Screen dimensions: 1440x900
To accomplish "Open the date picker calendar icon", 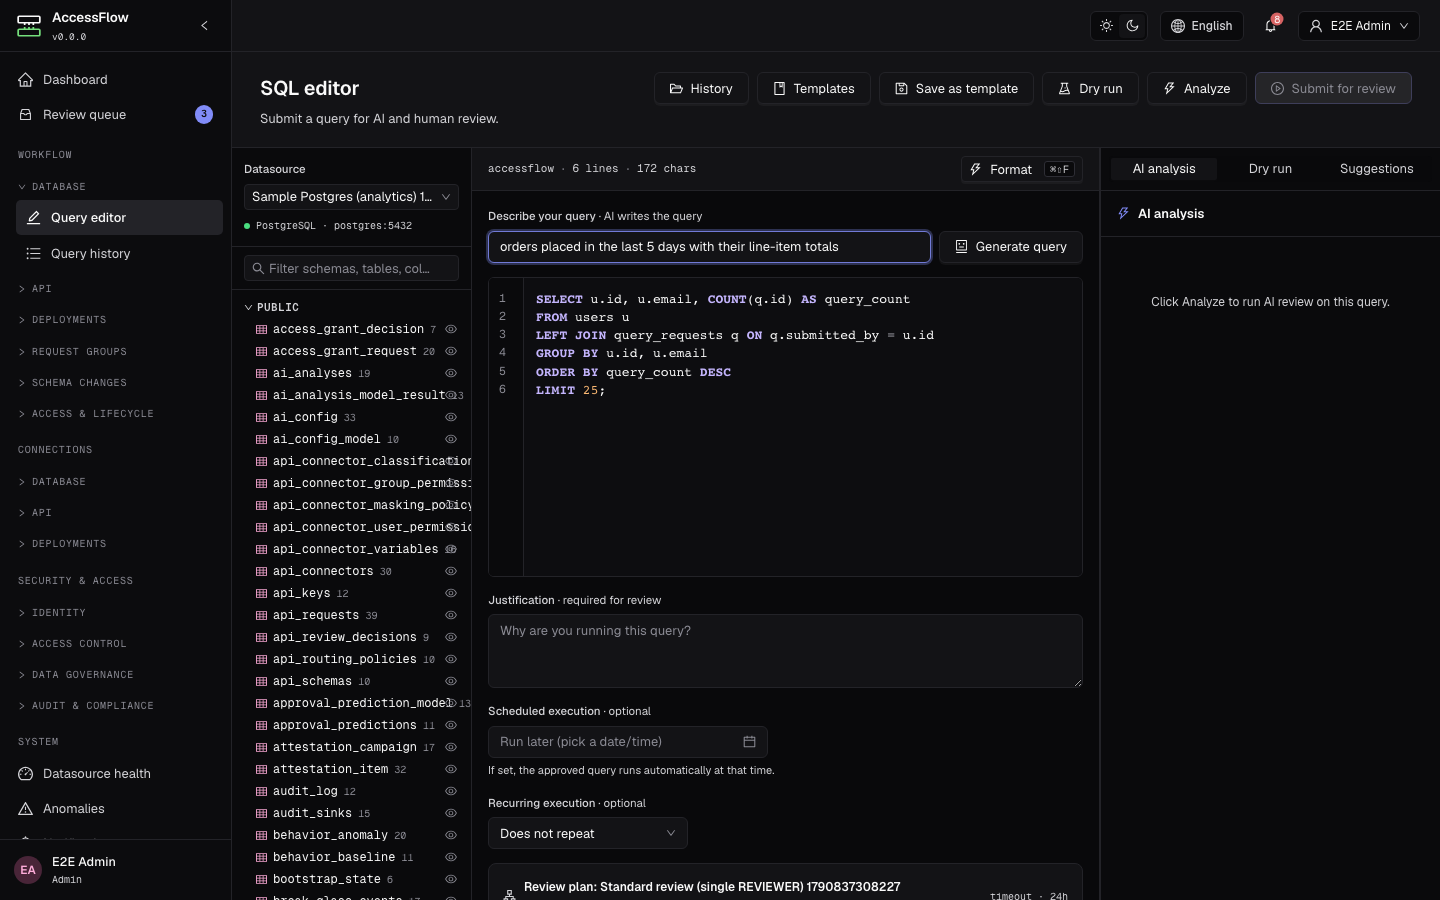I will click(749, 742).
